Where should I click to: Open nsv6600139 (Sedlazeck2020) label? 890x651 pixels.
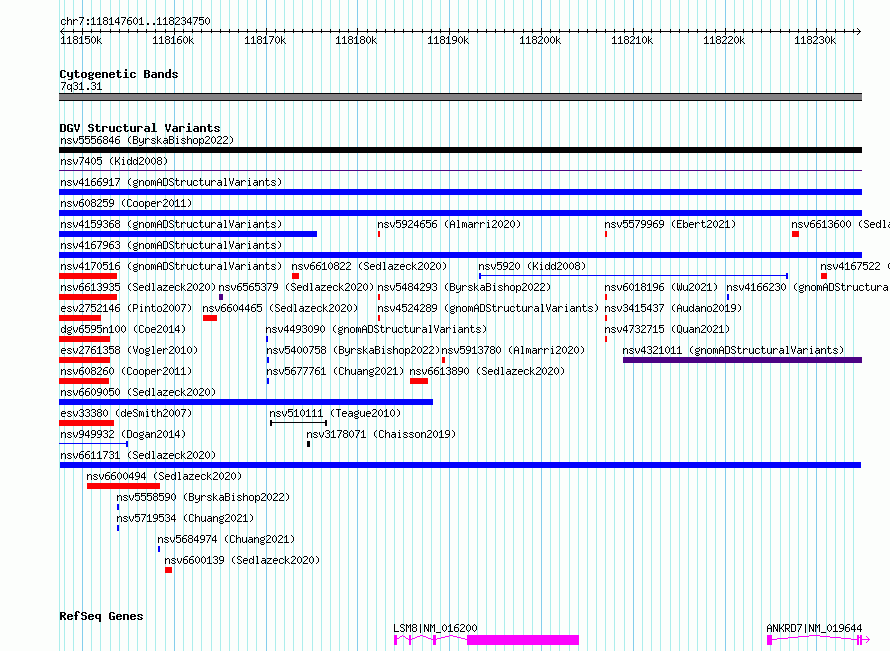coord(242,560)
